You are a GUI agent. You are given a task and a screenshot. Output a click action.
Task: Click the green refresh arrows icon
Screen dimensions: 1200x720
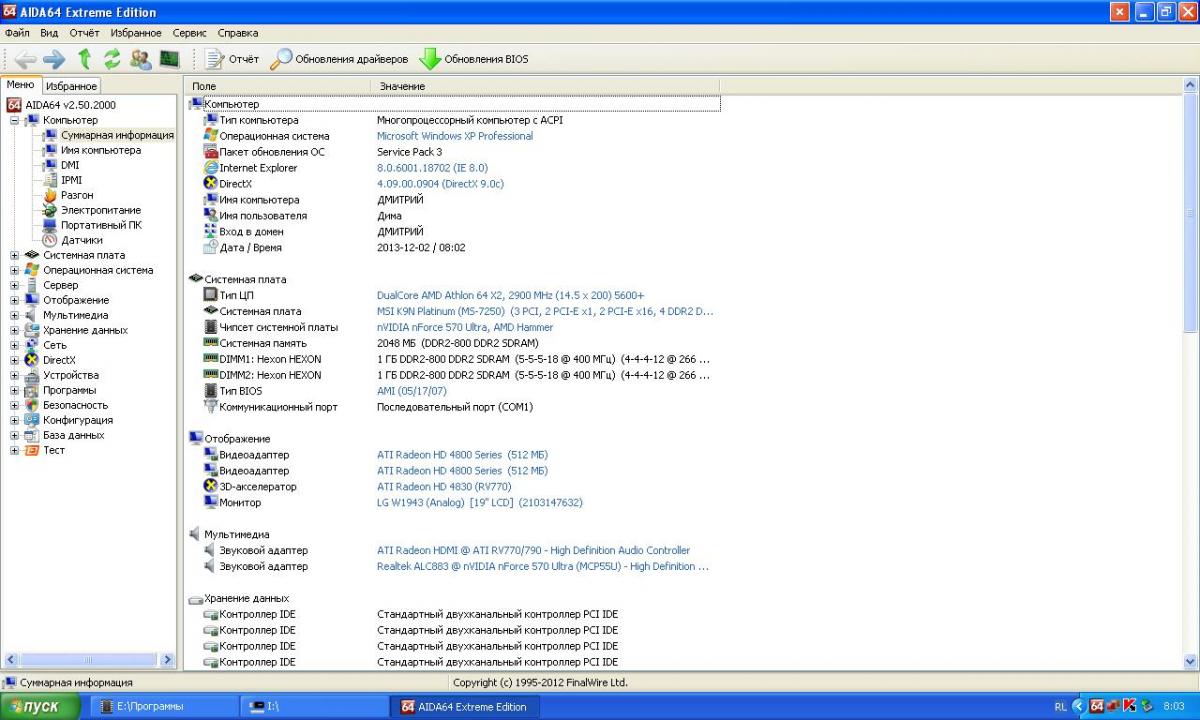pyautogui.click(x=112, y=59)
